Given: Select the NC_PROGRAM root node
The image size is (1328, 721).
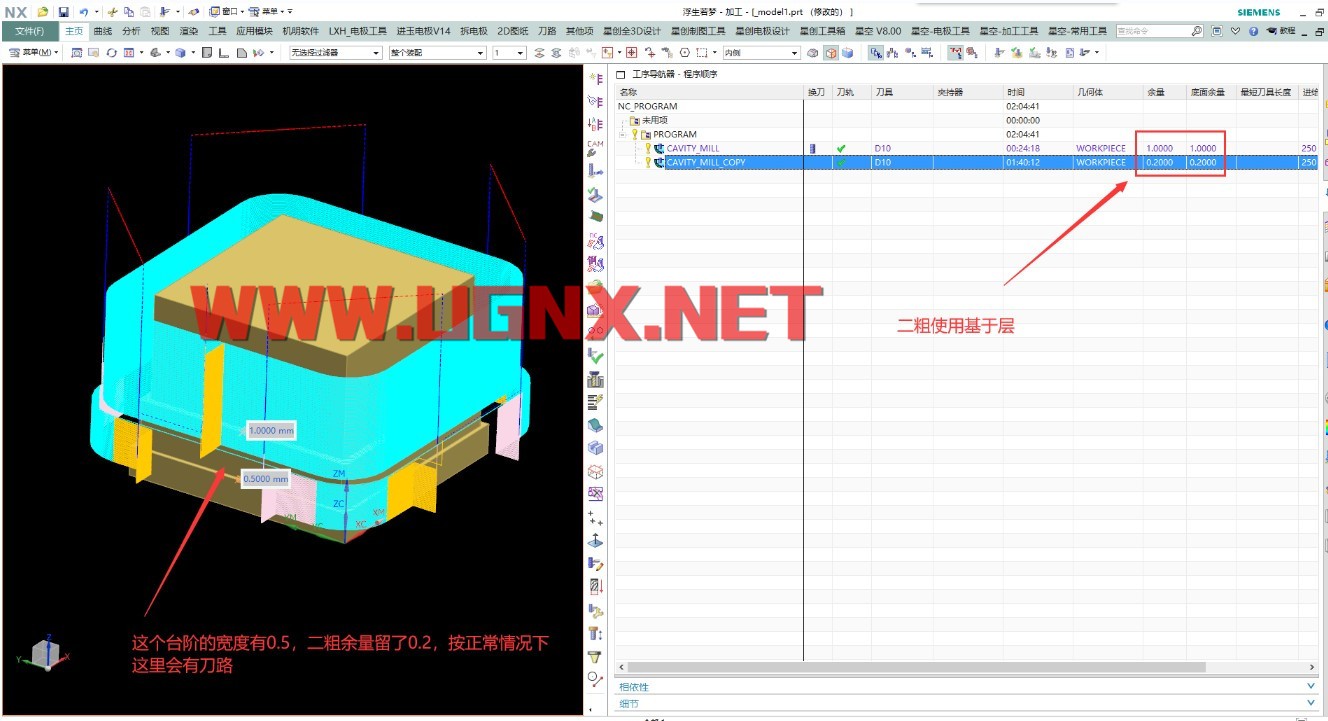Looking at the screenshot, I should click(x=648, y=106).
